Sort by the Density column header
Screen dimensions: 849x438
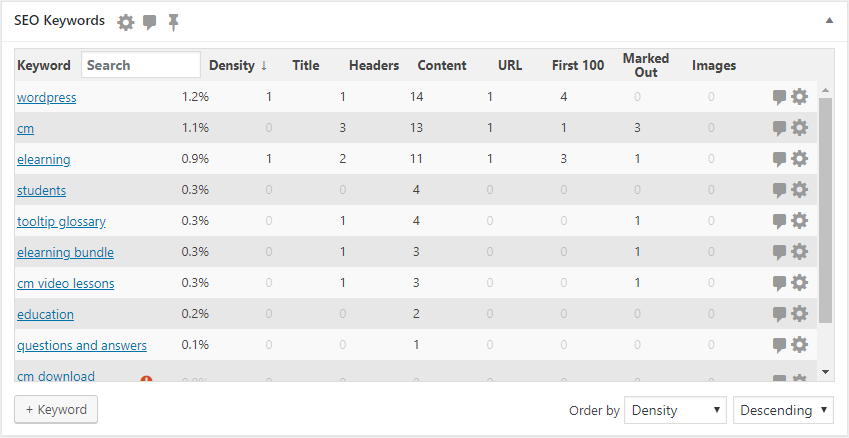click(238, 65)
